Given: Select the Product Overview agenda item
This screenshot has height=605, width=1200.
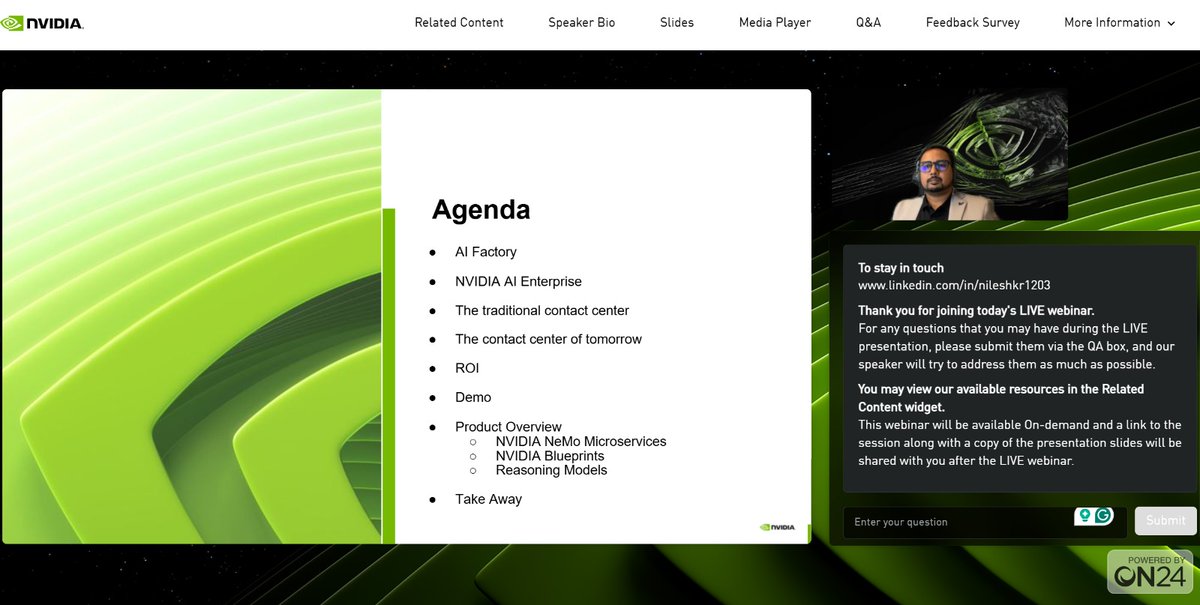Looking at the screenshot, I should coord(508,426).
